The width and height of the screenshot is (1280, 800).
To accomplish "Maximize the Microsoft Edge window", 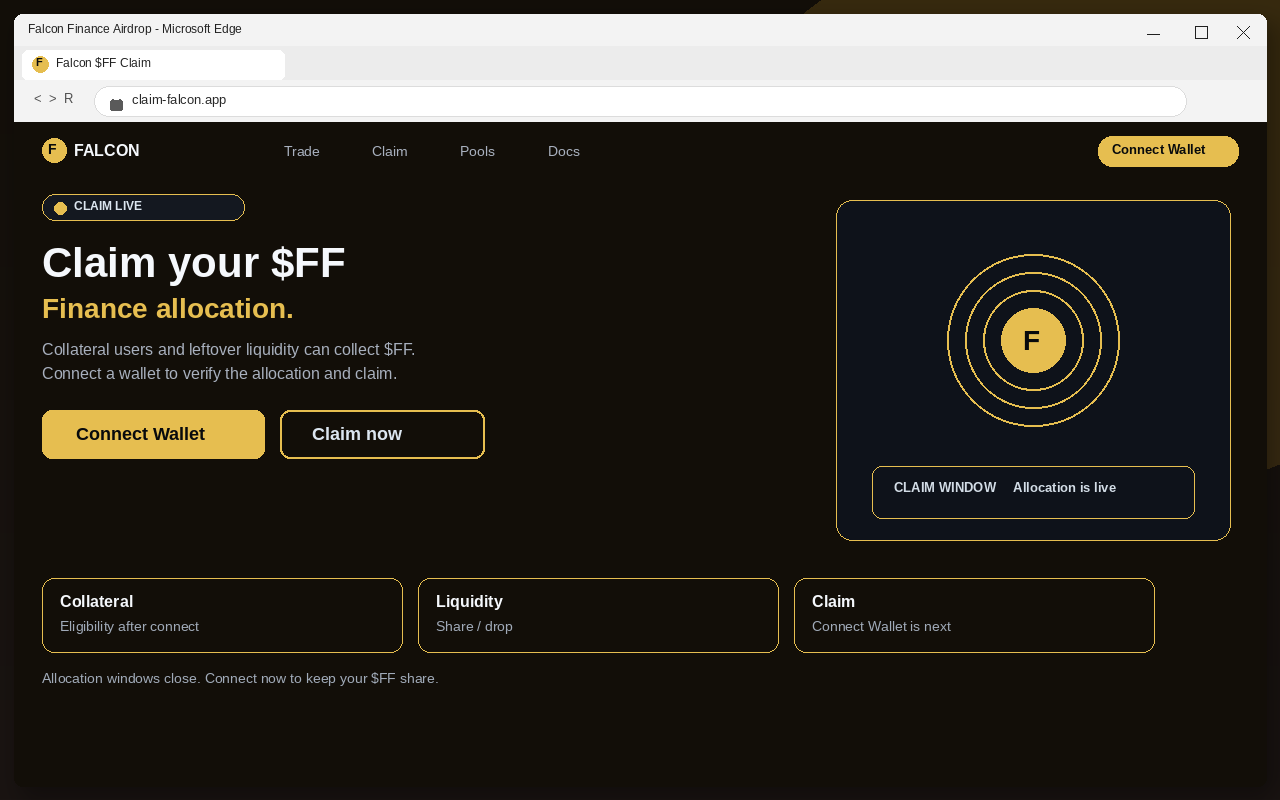I will coord(1201,33).
